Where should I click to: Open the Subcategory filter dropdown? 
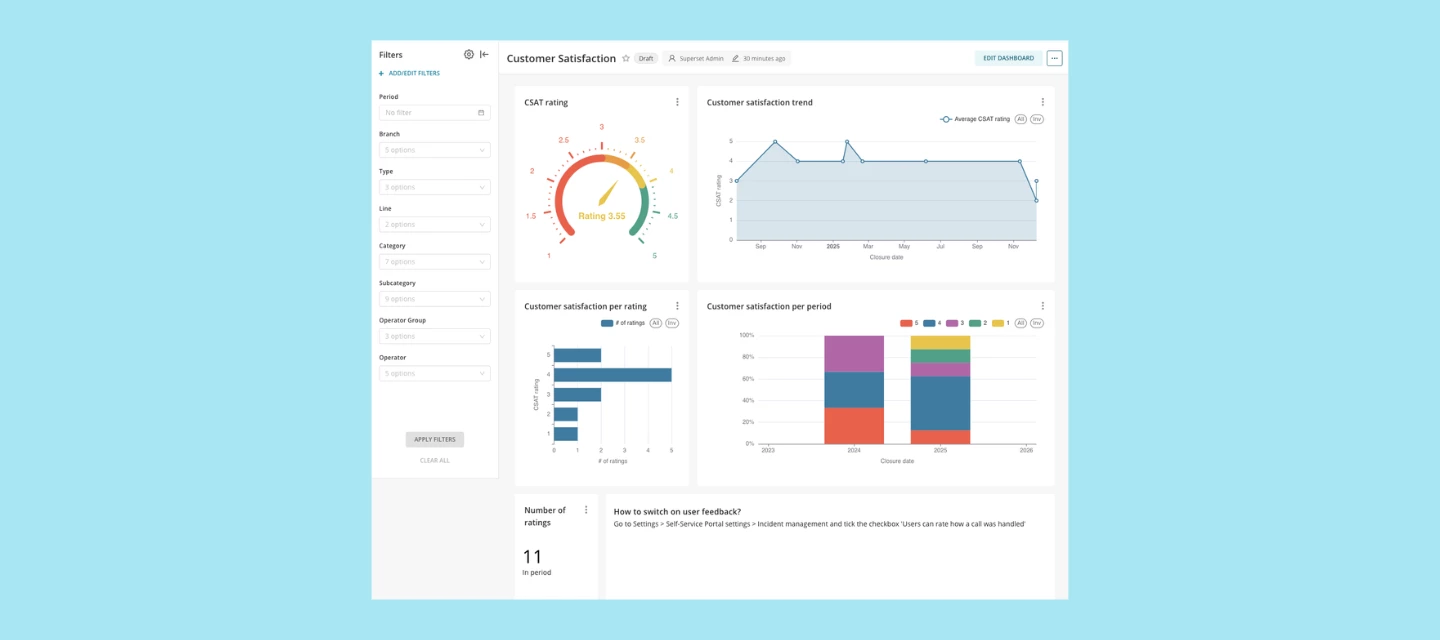click(x=433, y=298)
